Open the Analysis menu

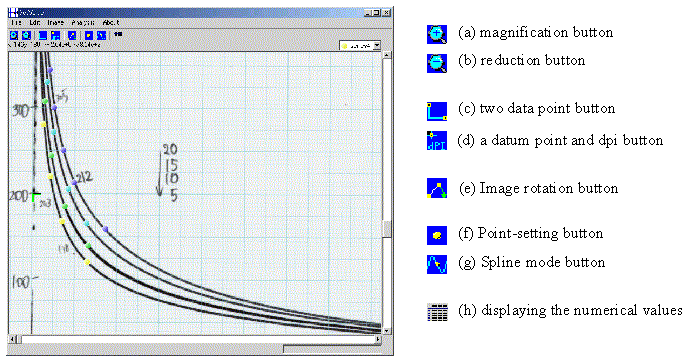[x=83, y=23]
